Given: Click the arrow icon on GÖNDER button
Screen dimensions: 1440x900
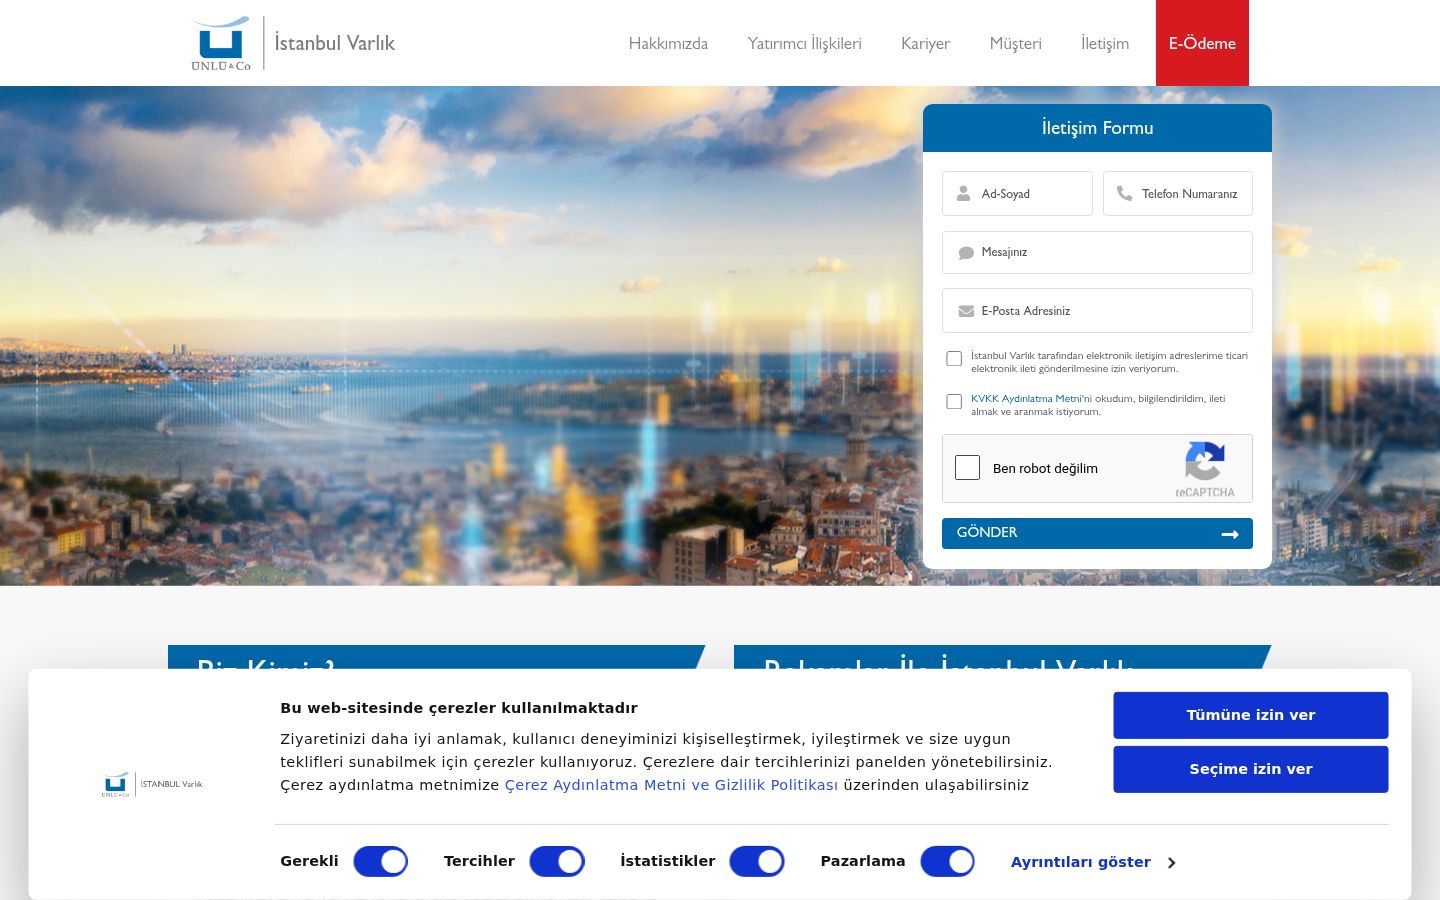Looking at the screenshot, I should click(1230, 534).
